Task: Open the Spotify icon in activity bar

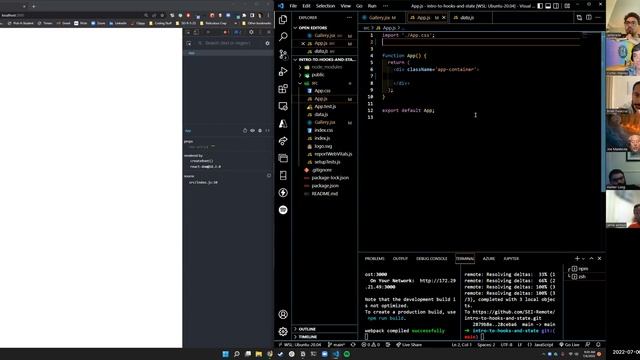Action: [283, 210]
